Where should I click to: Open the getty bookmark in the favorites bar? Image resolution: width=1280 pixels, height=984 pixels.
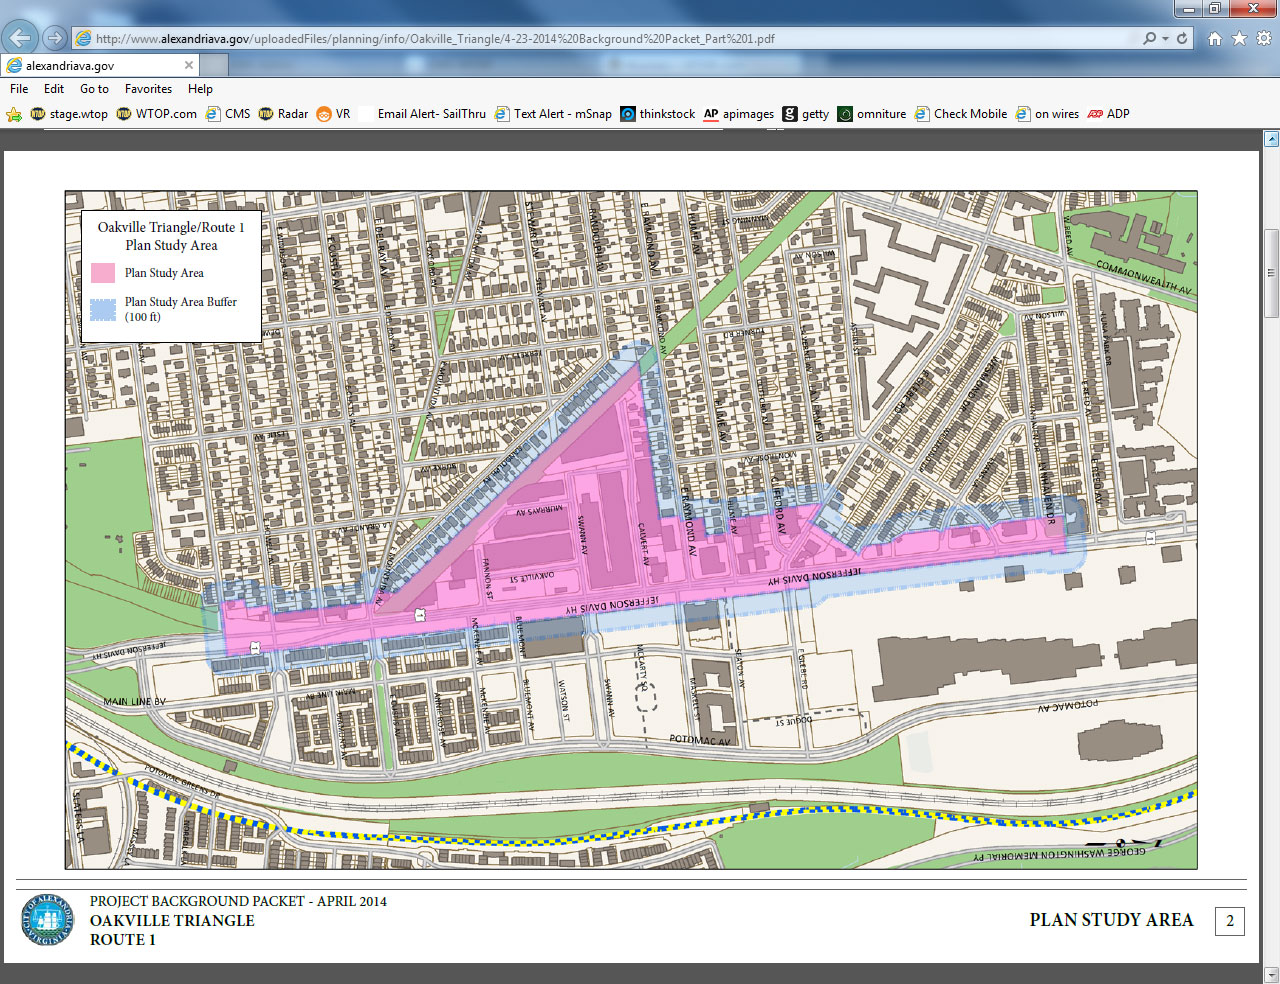point(805,114)
